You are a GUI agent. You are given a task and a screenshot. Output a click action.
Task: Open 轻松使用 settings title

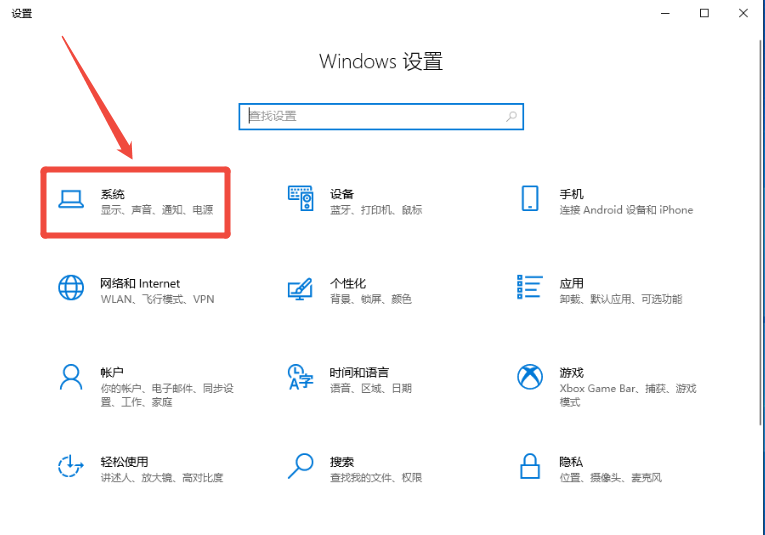(x=124, y=462)
